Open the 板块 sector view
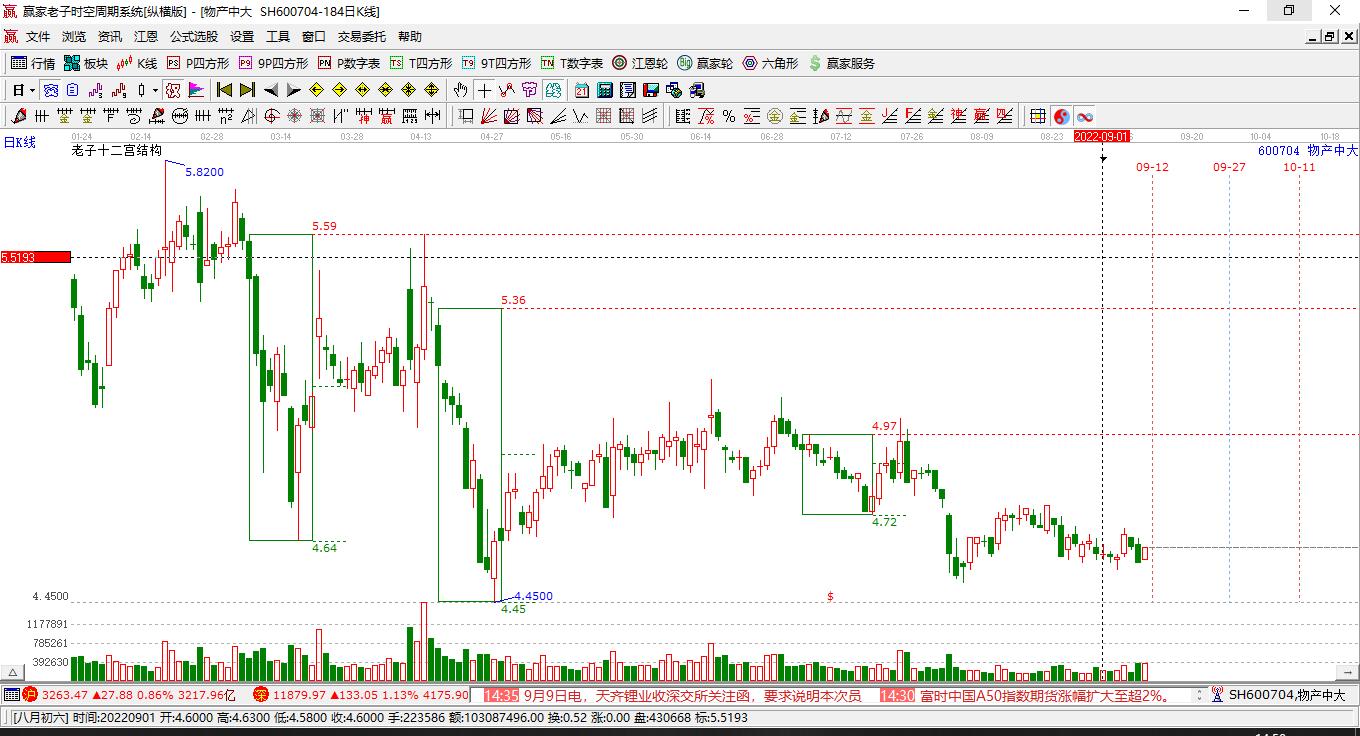This screenshot has width=1360, height=736. 85,63
